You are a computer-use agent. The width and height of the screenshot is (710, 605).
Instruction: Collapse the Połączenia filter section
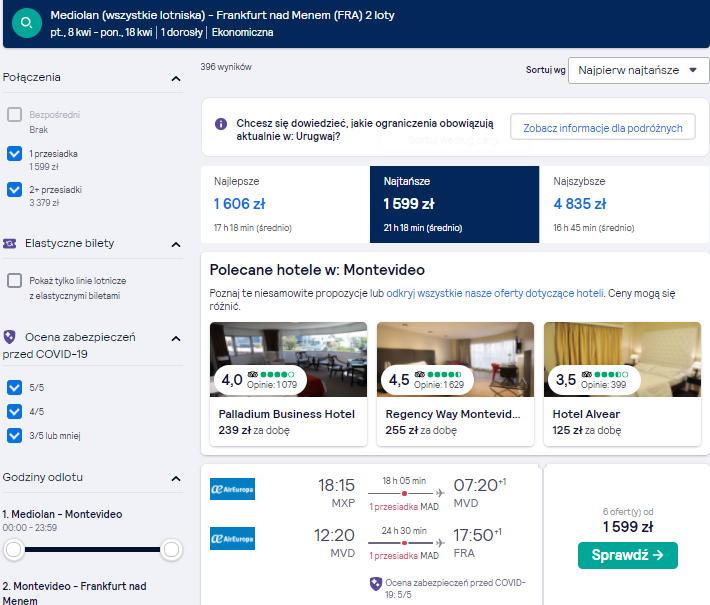tap(176, 79)
